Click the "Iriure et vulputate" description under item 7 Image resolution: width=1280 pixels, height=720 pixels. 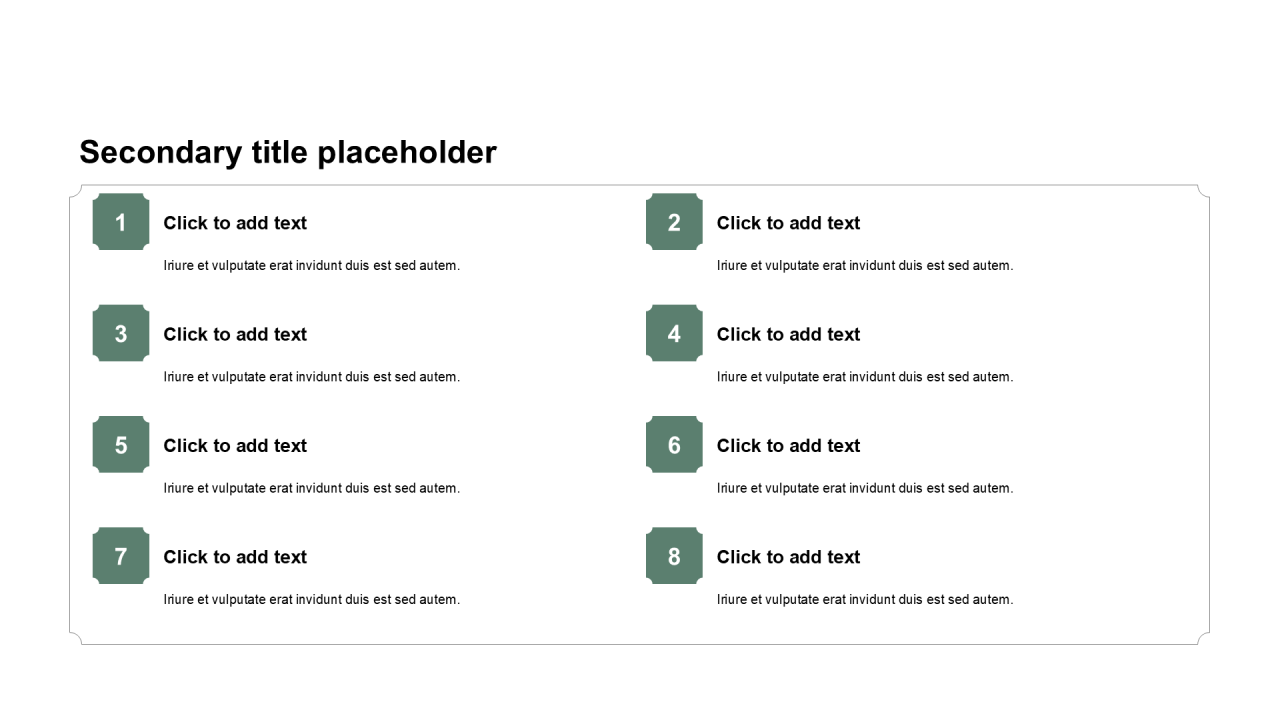[312, 600]
